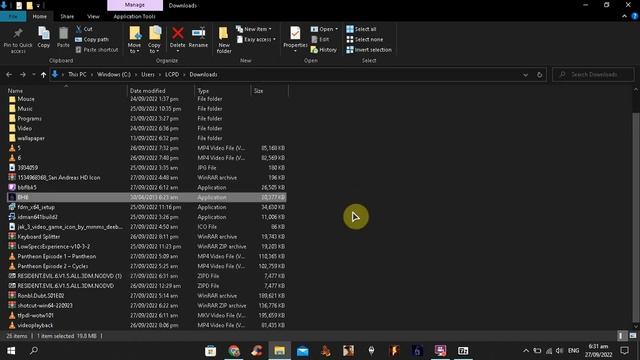Viewport: 640px width, 360px height.
Task: Open Windows Start menu
Action: [x=11, y=351]
